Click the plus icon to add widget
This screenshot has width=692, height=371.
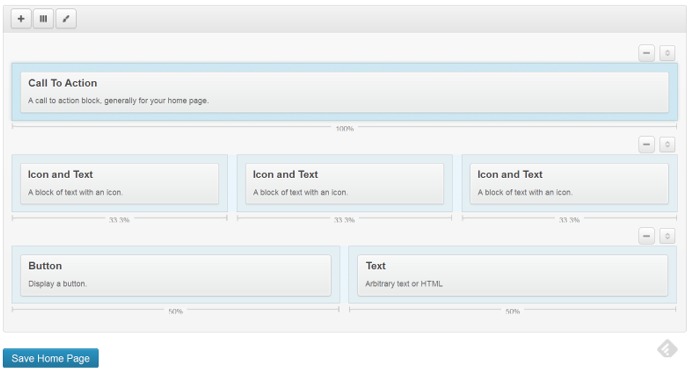click(x=21, y=19)
